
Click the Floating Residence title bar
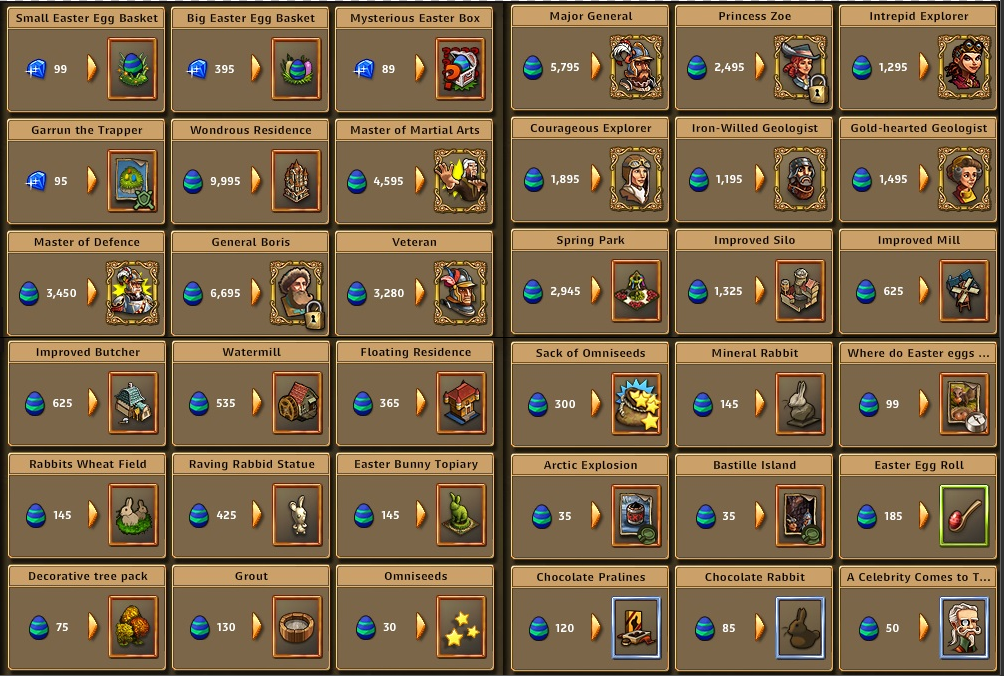pos(416,352)
